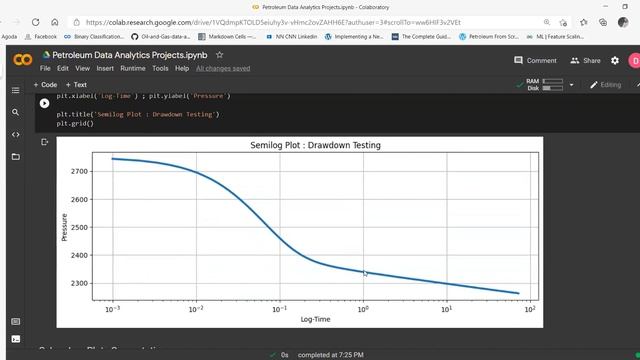Open the Comment button
Viewport: 640px width, 360px height.
535,60
